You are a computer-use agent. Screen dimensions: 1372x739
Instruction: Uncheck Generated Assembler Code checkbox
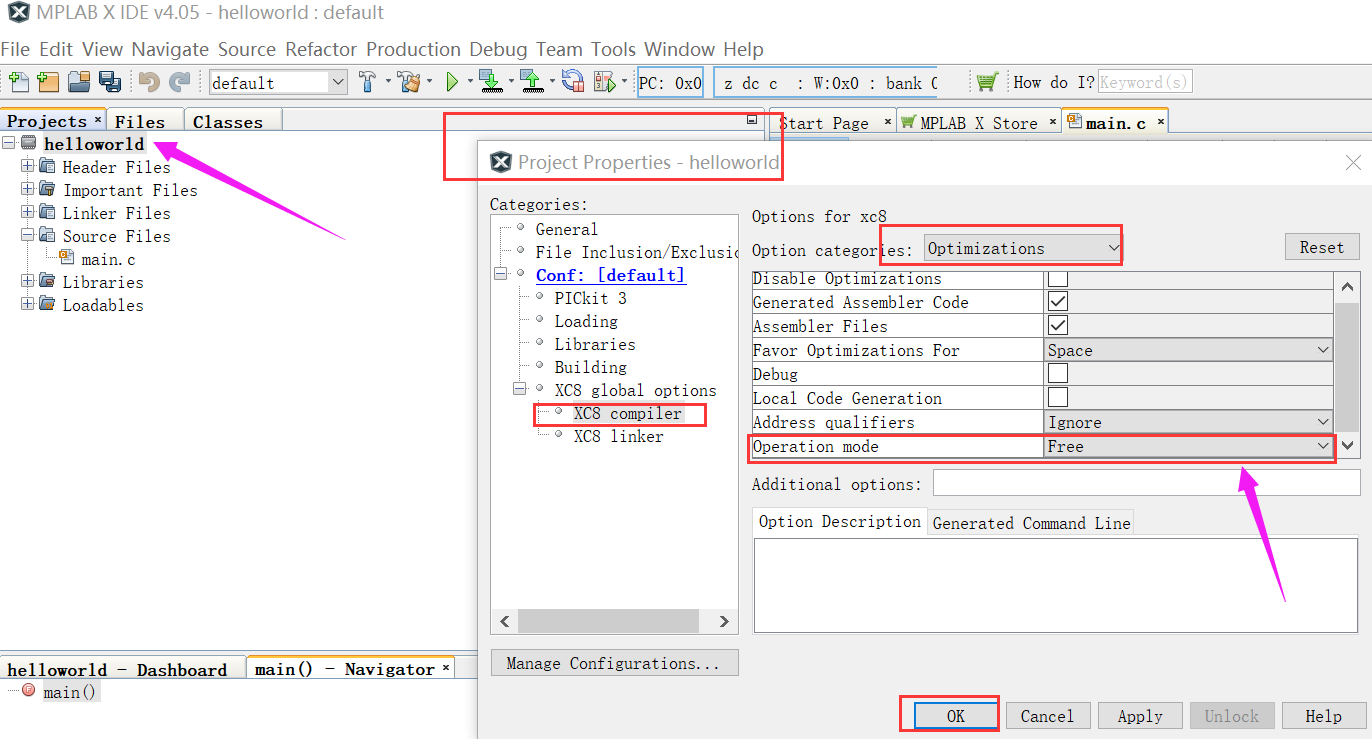1057,301
